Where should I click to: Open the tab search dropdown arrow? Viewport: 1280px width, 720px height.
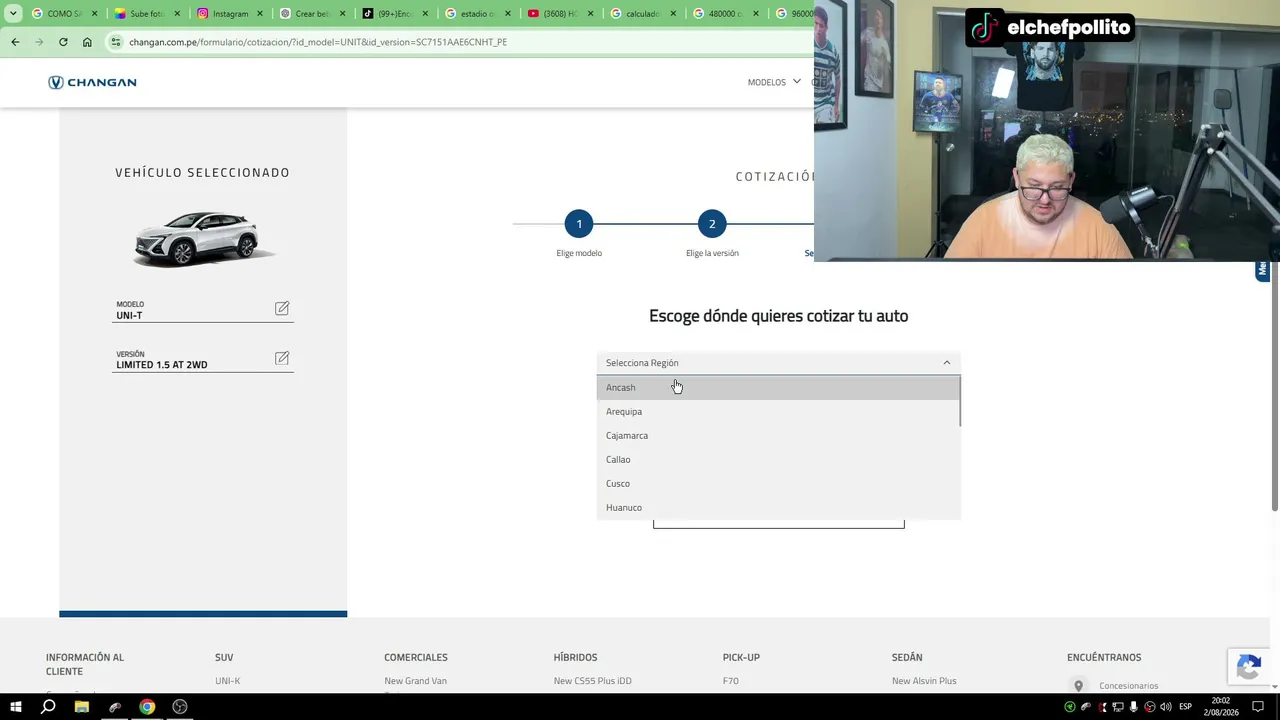pos(13,14)
